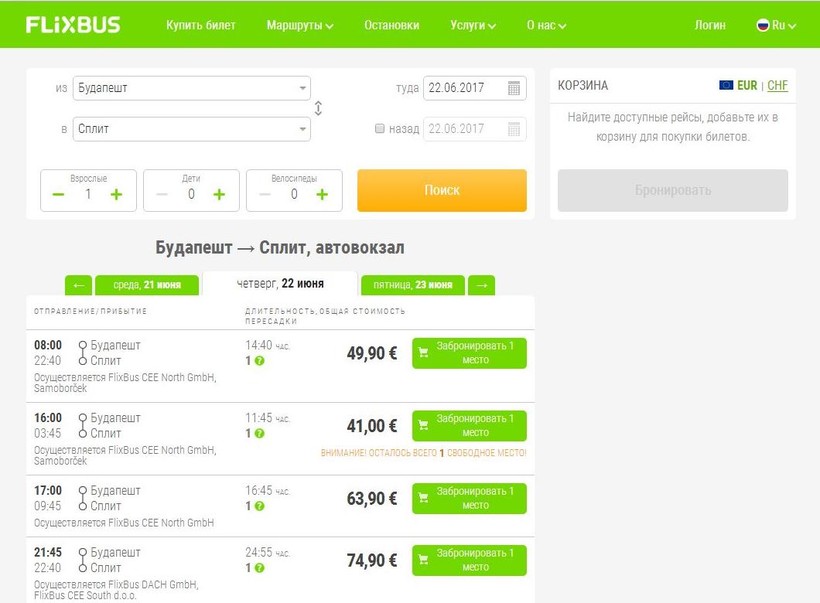Go to previous day arrow button
The width and height of the screenshot is (820, 603).
(78, 285)
